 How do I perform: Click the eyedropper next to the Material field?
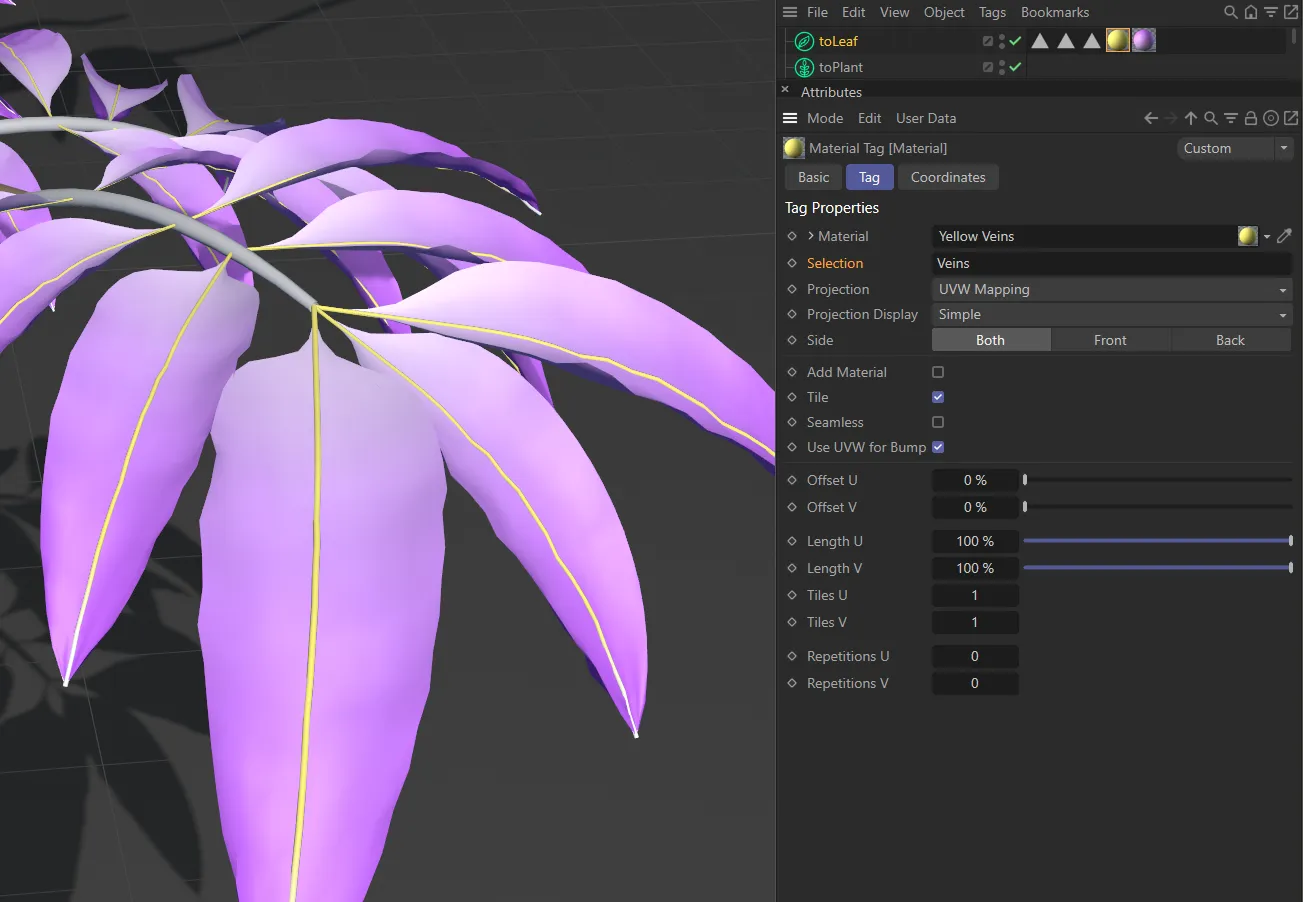point(1285,236)
